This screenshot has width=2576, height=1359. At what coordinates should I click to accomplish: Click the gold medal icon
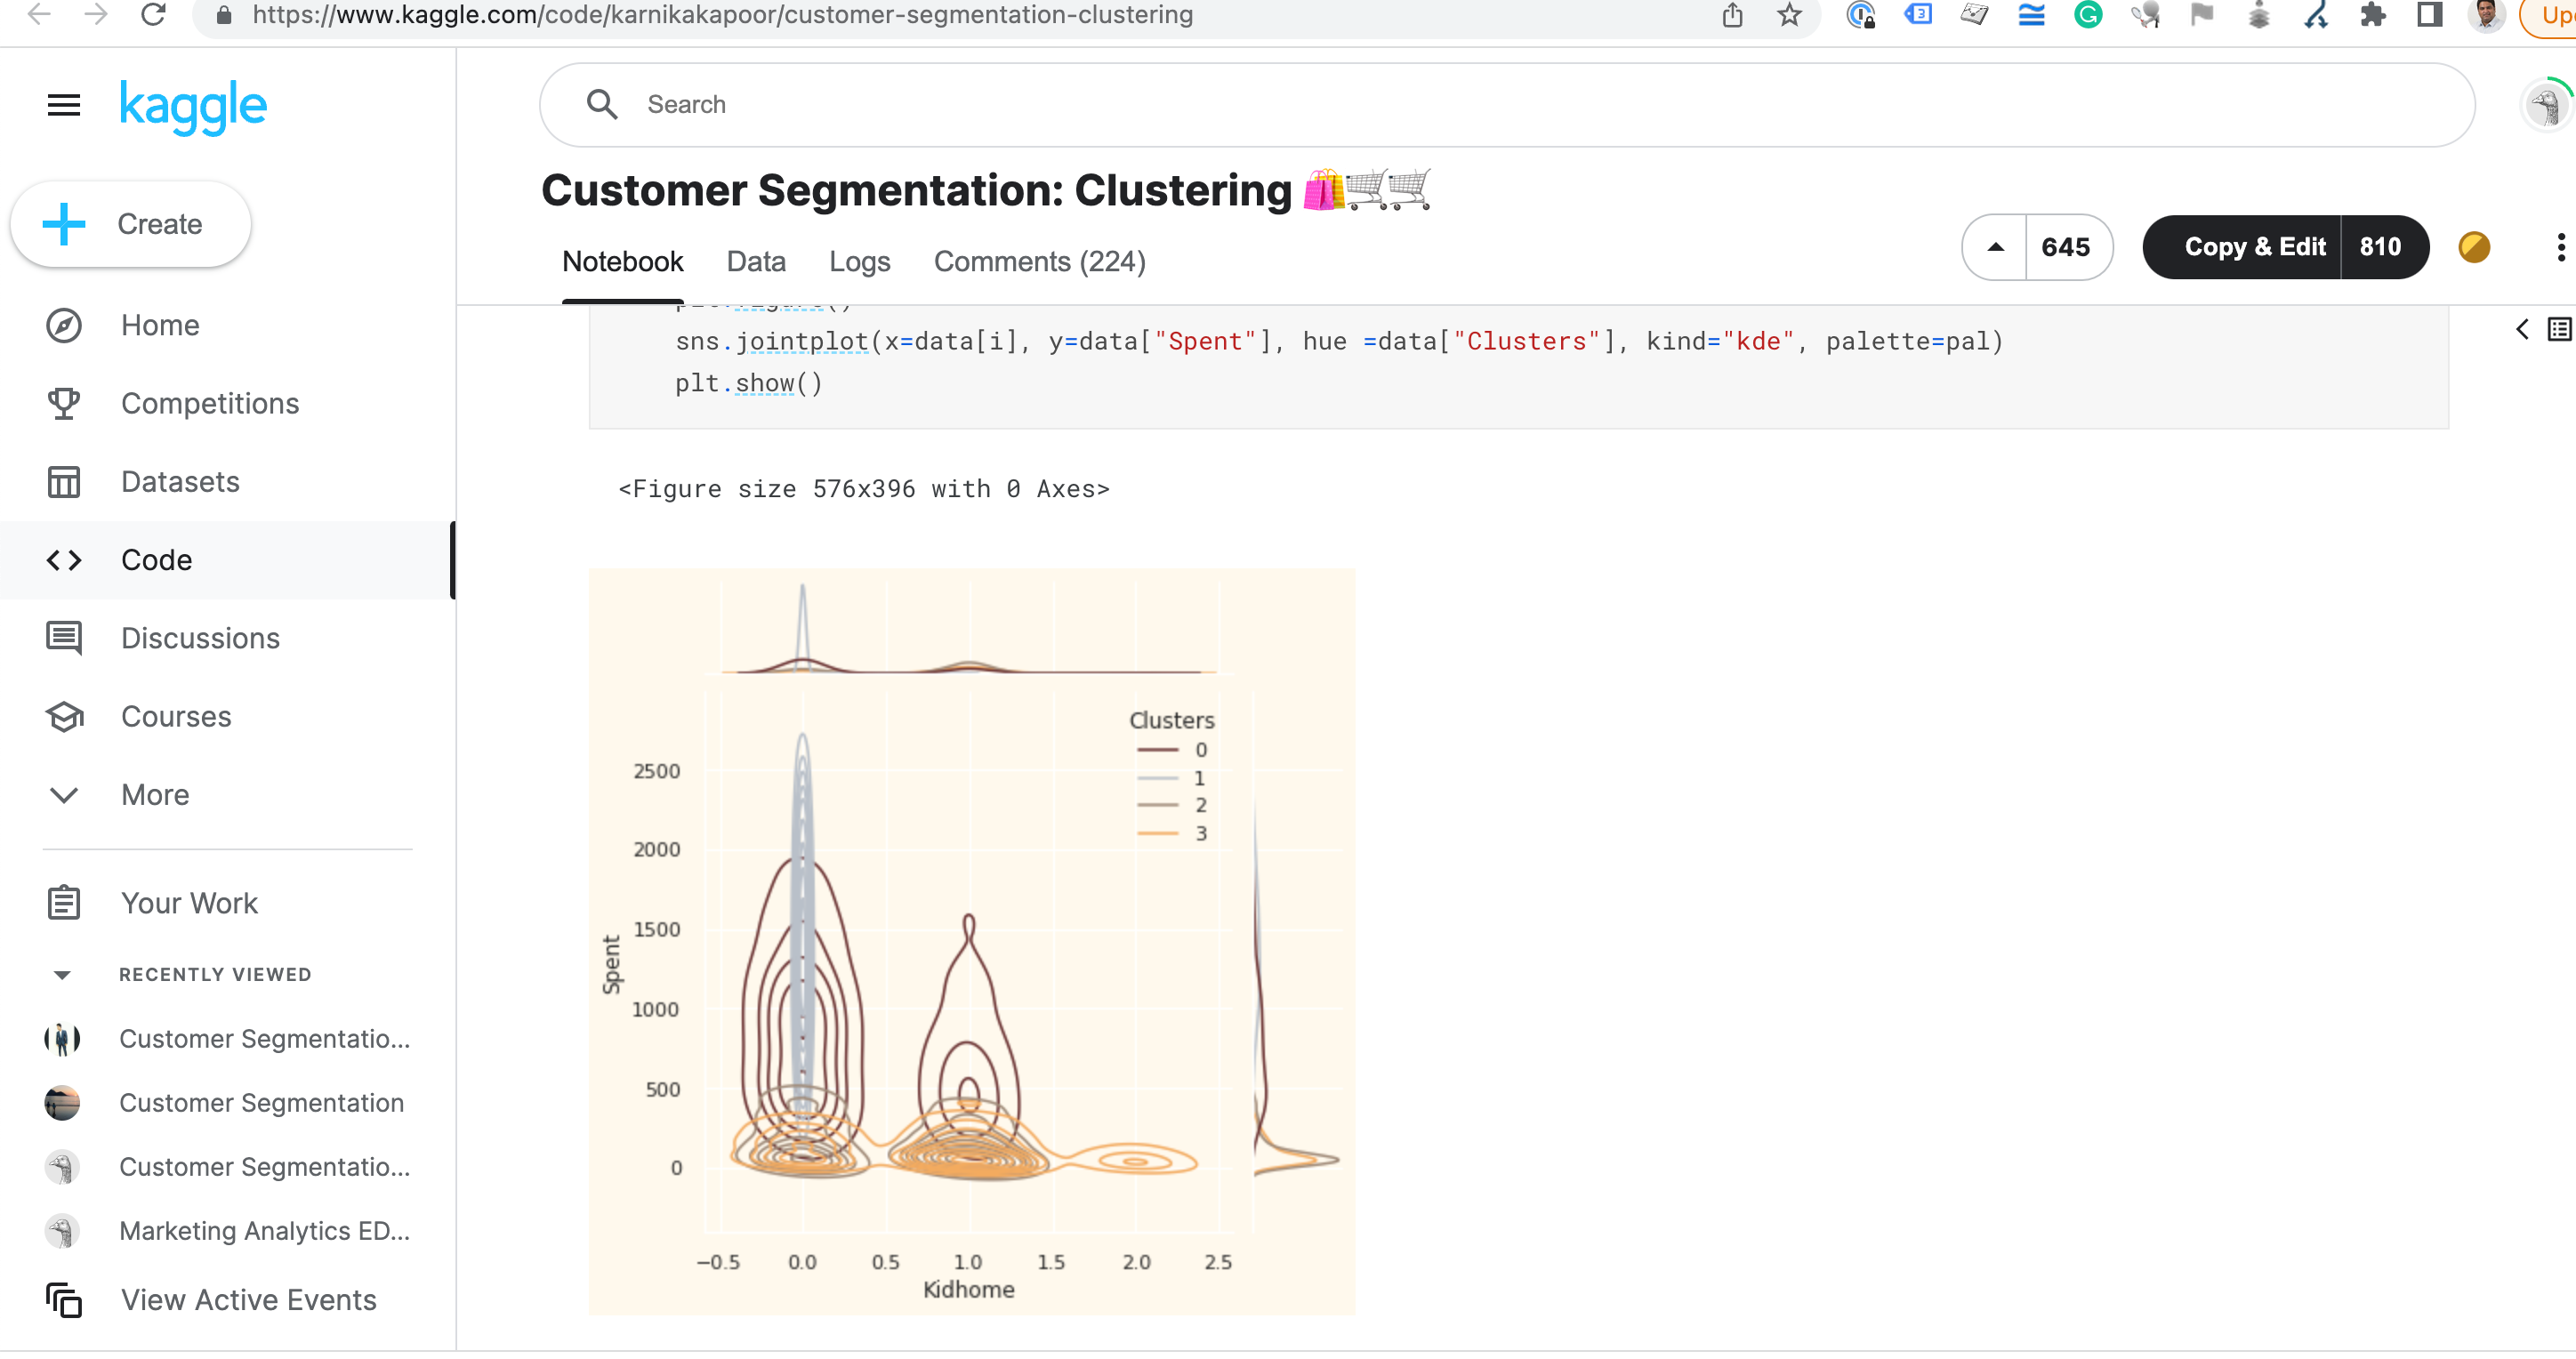pyautogui.click(x=2473, y=247)
